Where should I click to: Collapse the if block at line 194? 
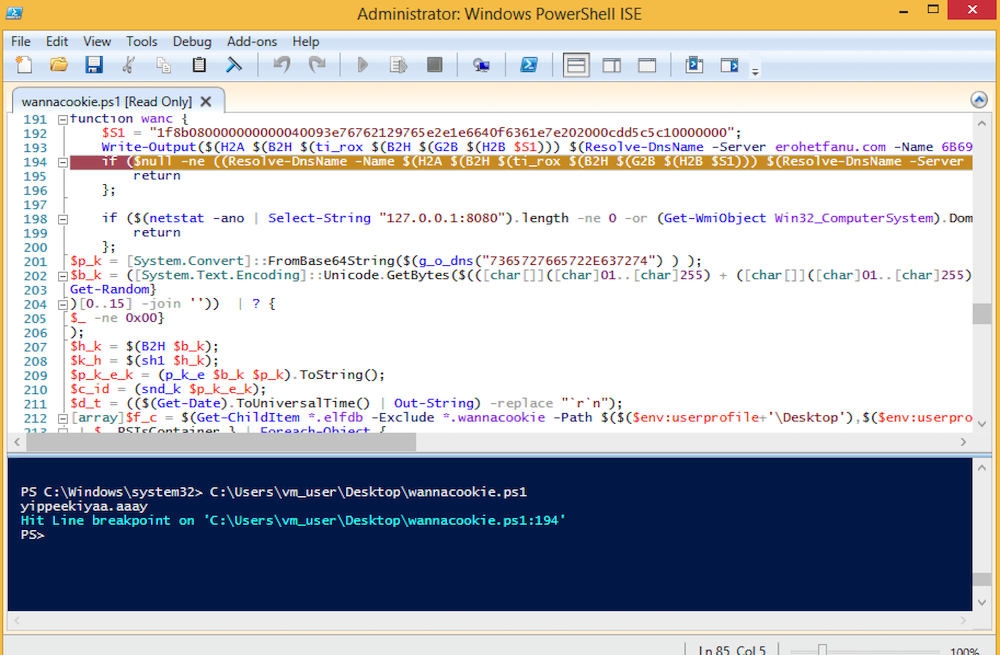click(62, 162)
